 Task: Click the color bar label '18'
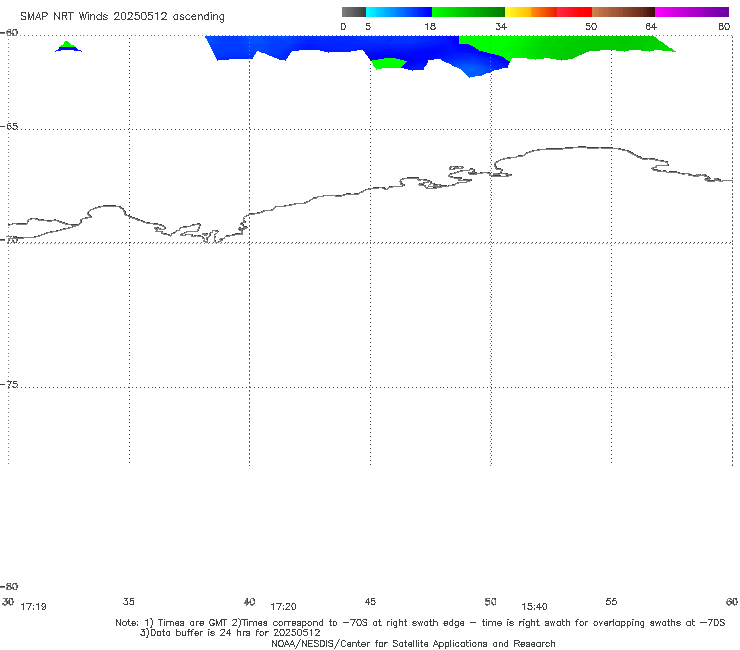click(430, 26)
